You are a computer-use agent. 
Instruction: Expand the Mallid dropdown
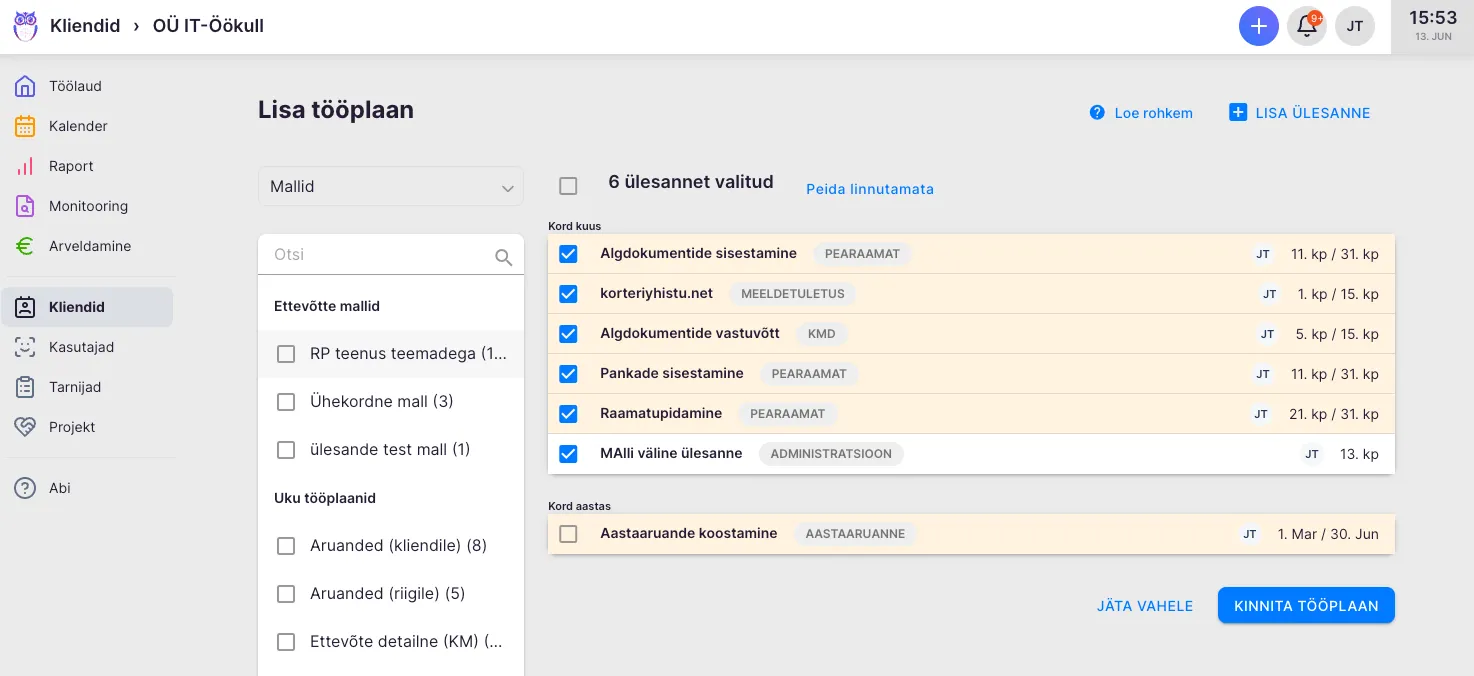click(390, 187)
